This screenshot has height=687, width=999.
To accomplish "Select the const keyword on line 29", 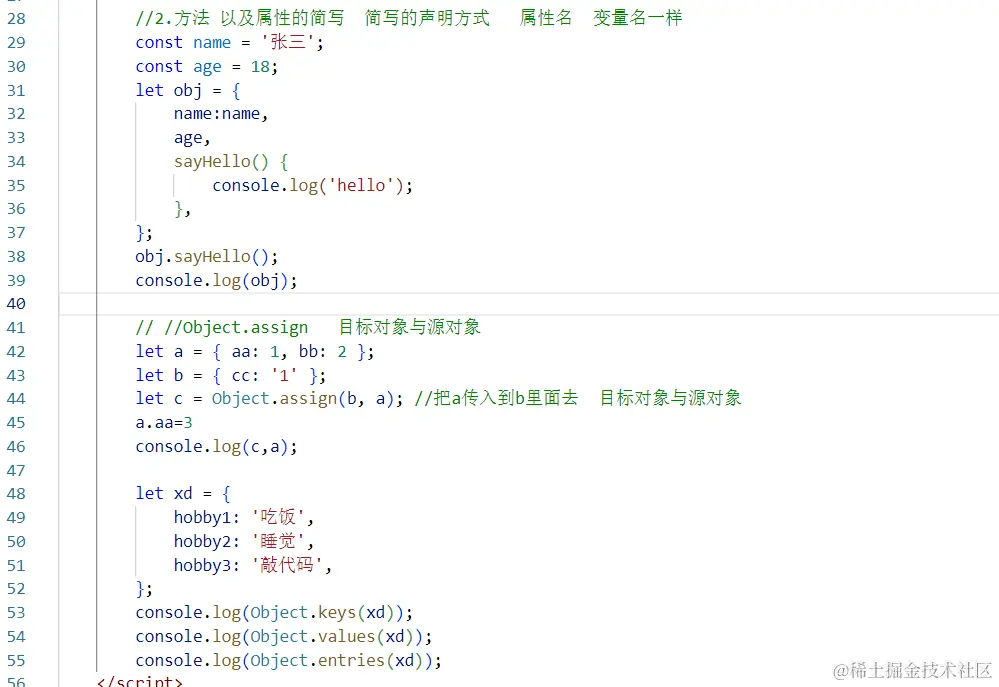I will [159, 42].
